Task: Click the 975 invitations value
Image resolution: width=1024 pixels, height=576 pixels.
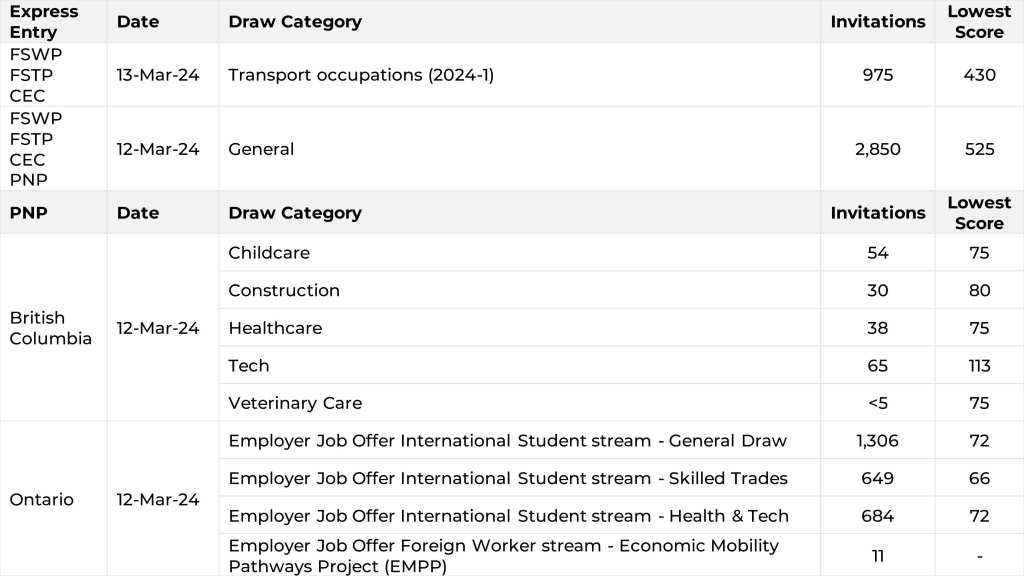Action: [877, 75]
